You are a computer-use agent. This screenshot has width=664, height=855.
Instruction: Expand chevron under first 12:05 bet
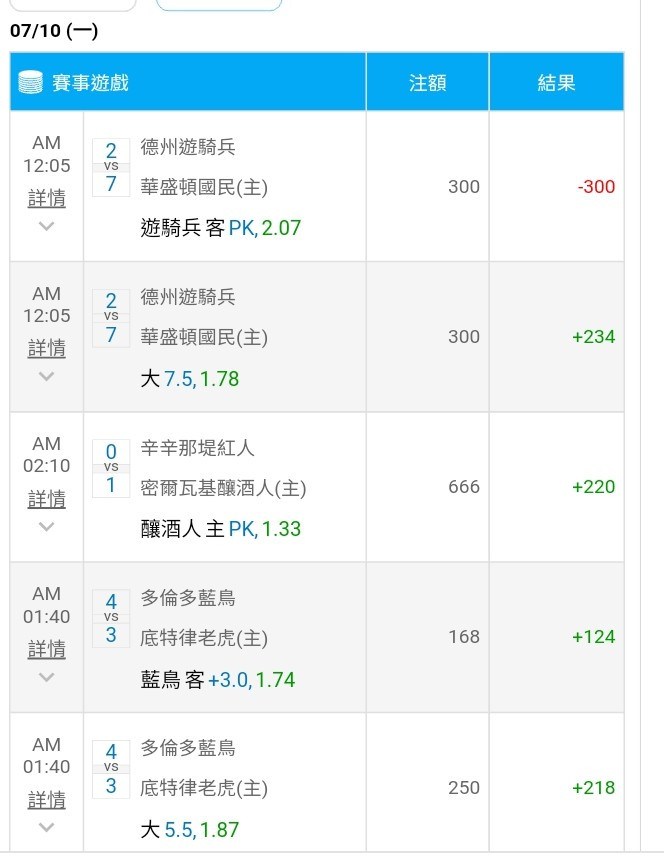46,226
